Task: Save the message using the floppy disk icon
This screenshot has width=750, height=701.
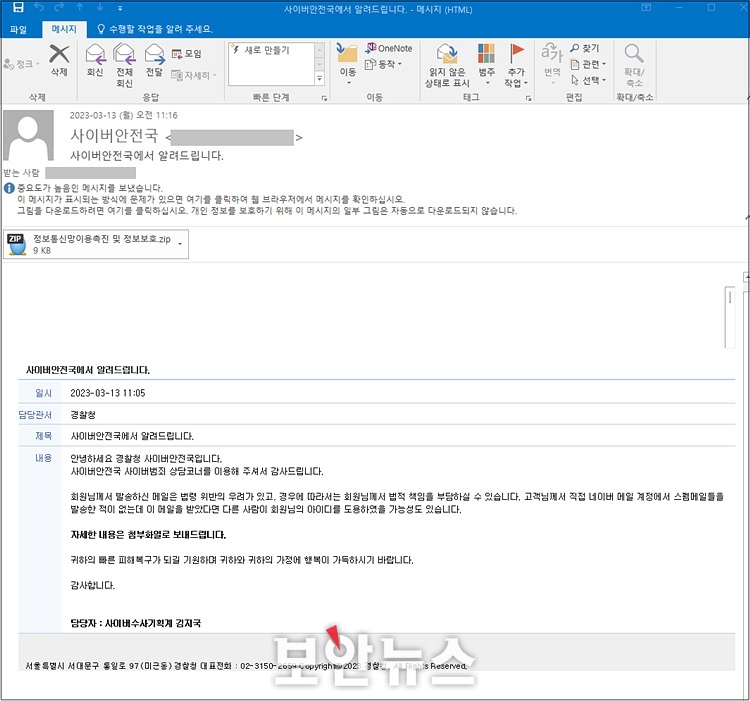Action: tap(18, 7)
